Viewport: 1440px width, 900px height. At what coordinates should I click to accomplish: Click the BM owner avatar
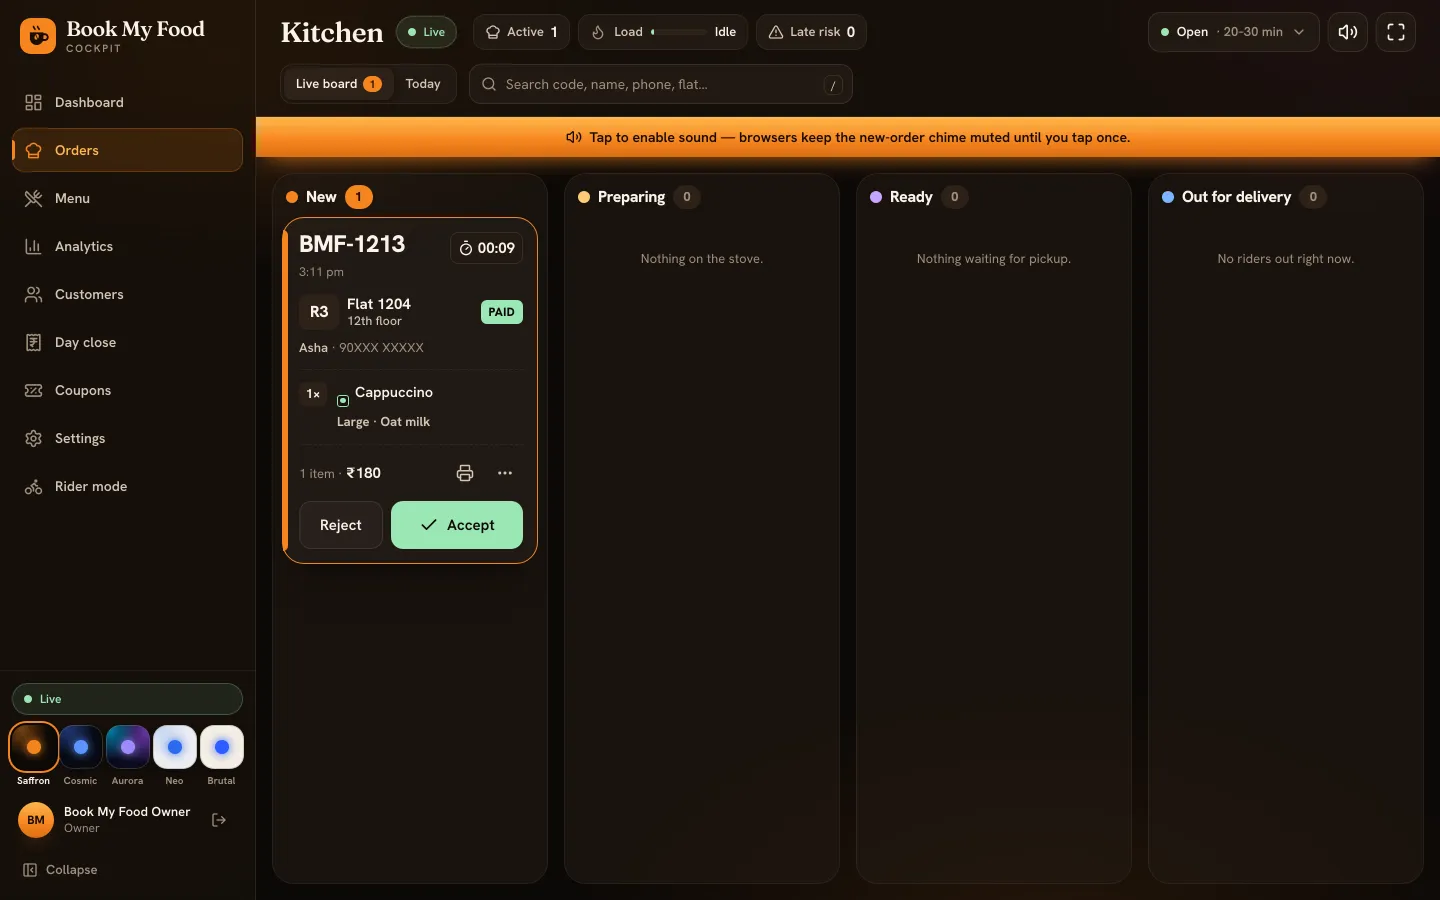click(36, 820)
